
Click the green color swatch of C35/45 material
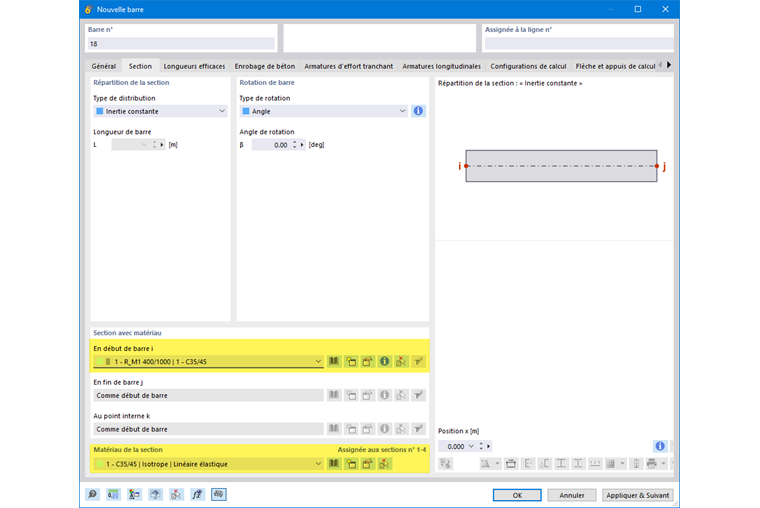coord(100,464)
